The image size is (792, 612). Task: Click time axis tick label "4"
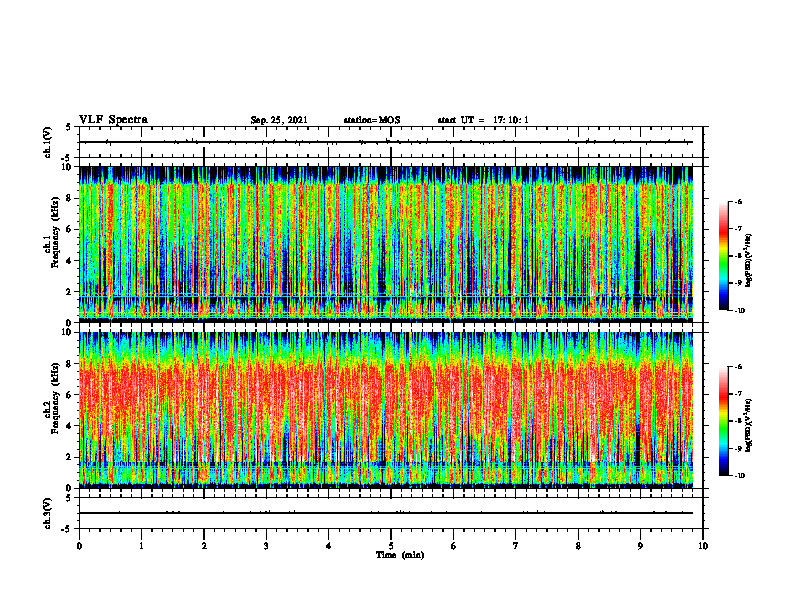coord(329,546)
